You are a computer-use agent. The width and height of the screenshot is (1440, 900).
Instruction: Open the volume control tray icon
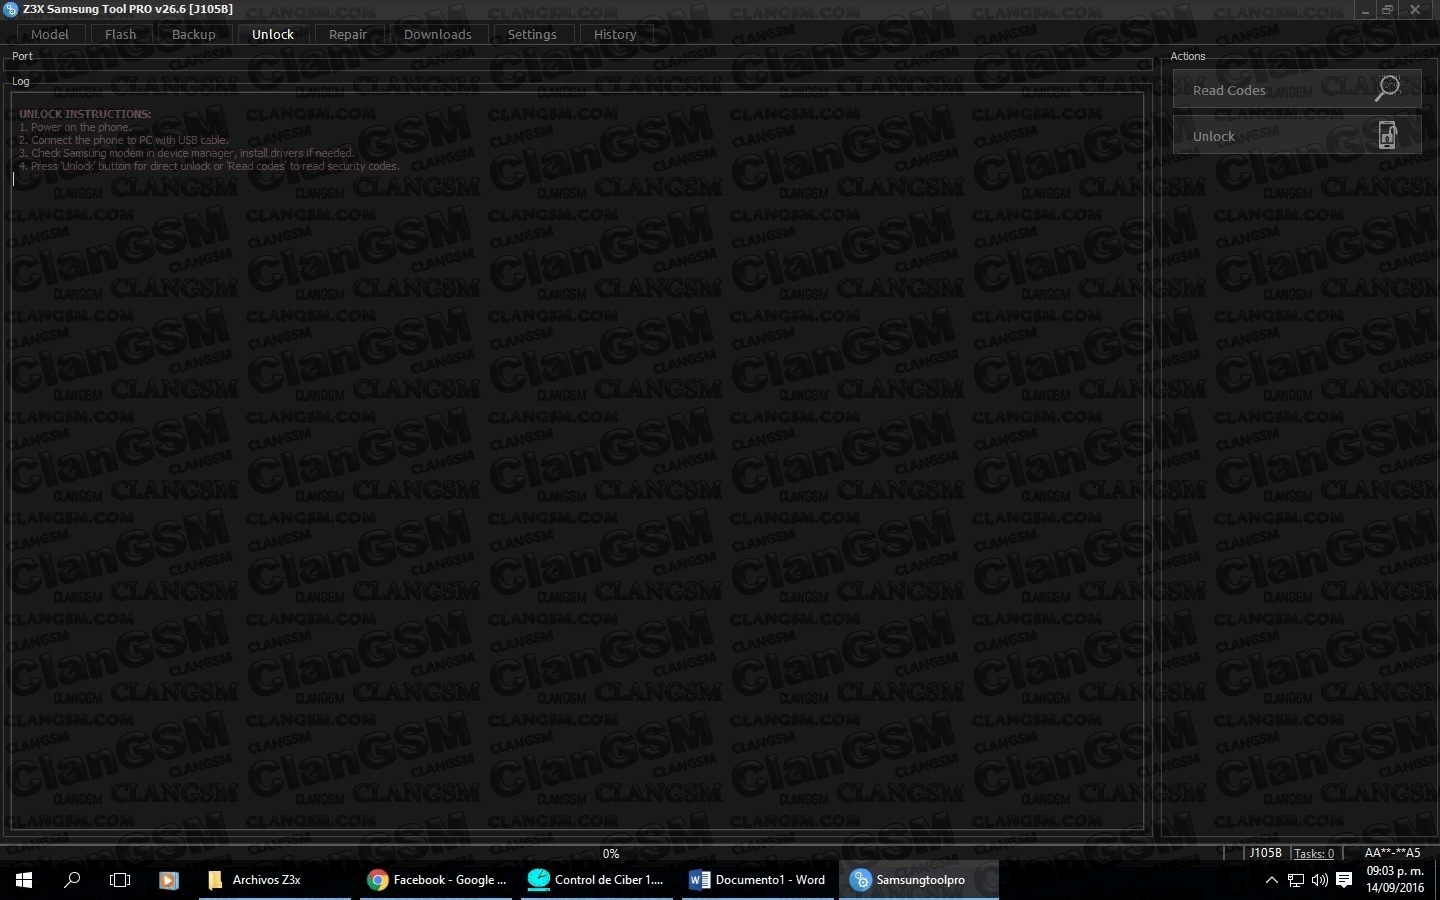click(1320, 880)
